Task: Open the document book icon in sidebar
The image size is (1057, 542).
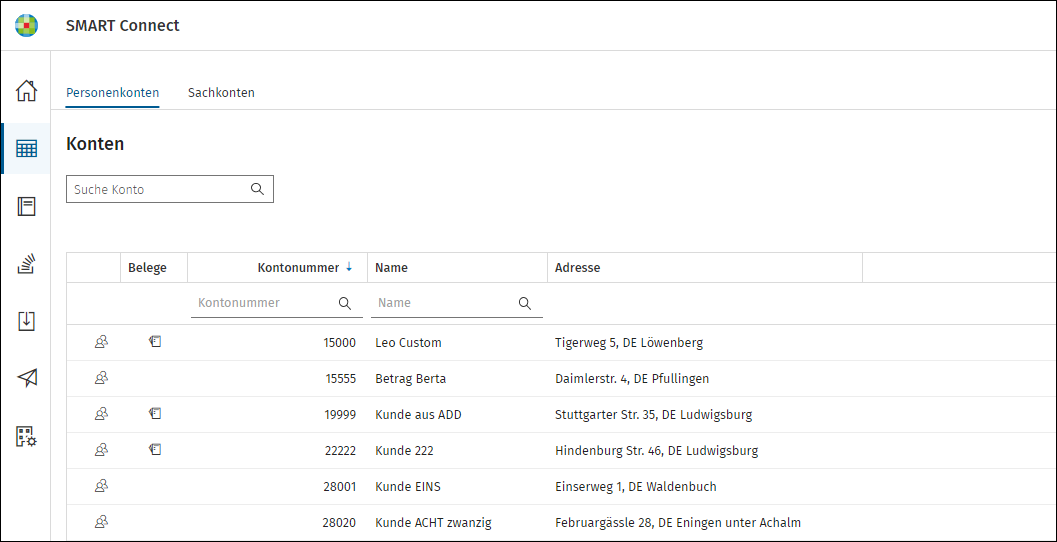Action: pyautogui.click(x=26, y=206)
